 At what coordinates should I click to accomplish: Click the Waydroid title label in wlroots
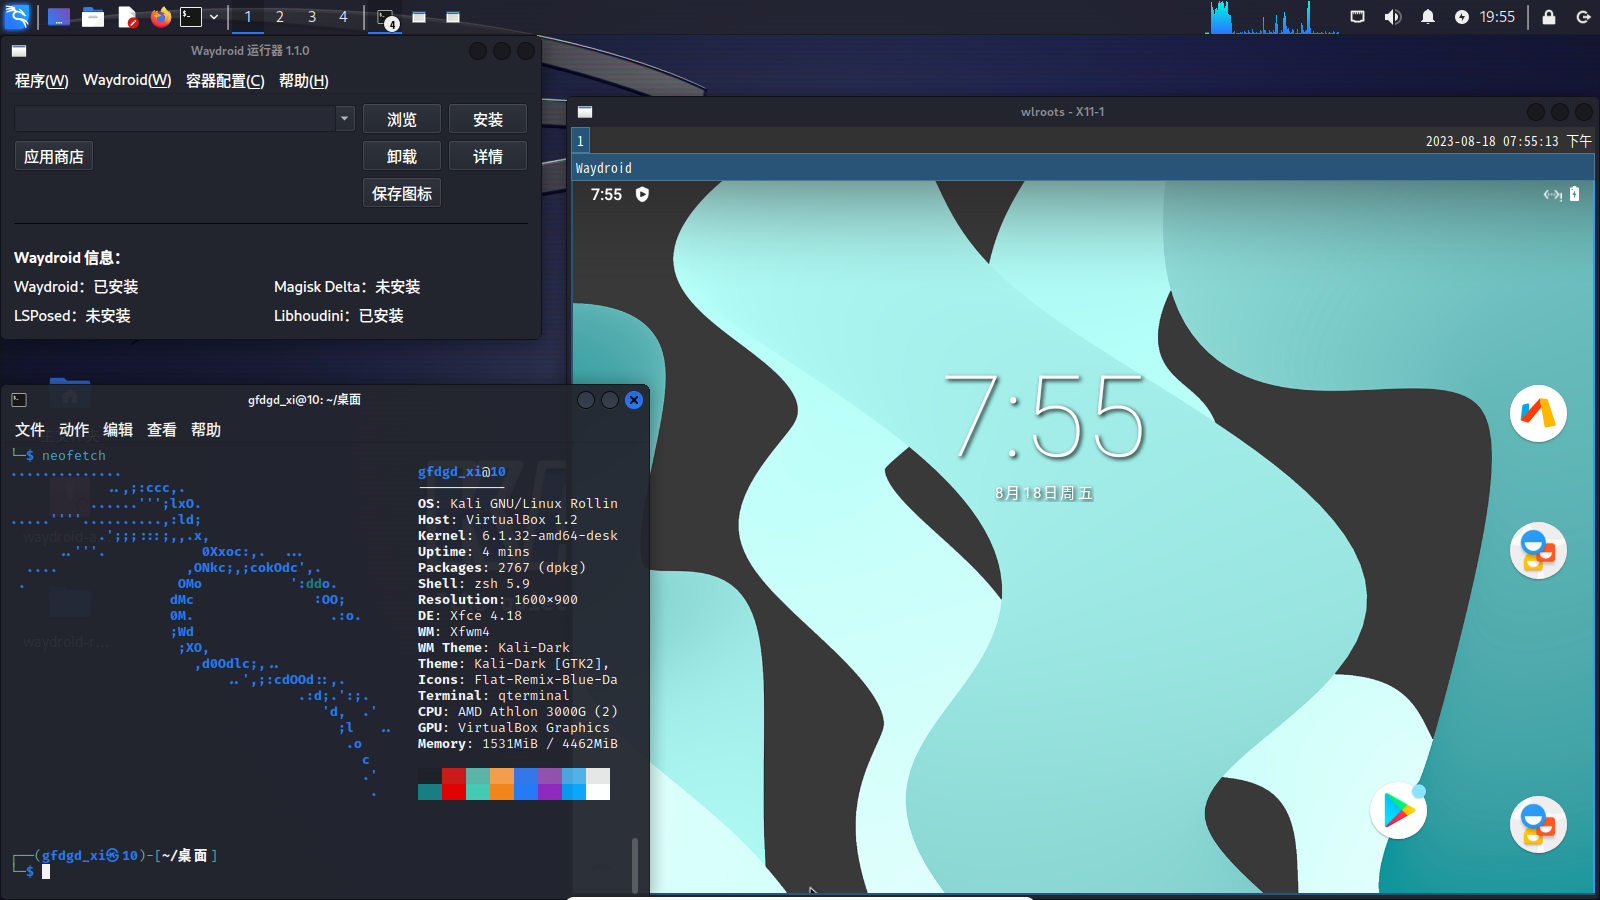coord(604,168)
